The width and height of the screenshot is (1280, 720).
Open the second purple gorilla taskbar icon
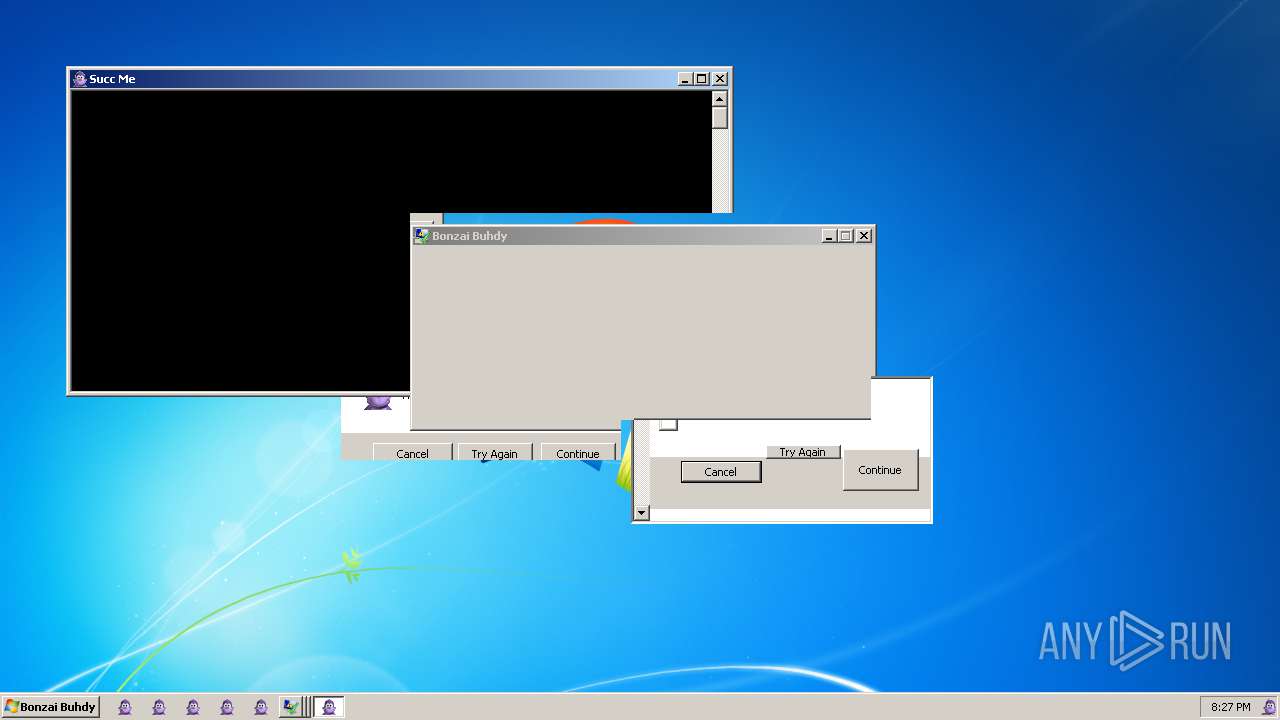[159, 707]
